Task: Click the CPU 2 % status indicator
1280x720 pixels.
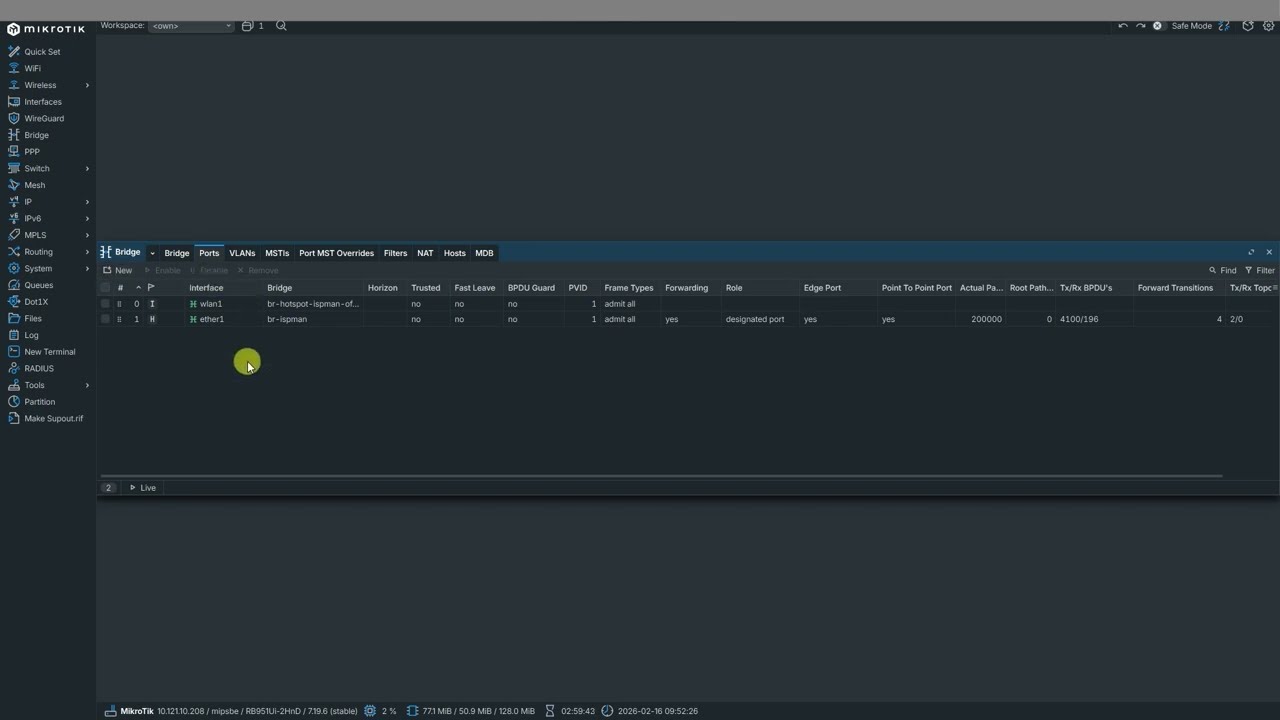Action: point(380,711)
